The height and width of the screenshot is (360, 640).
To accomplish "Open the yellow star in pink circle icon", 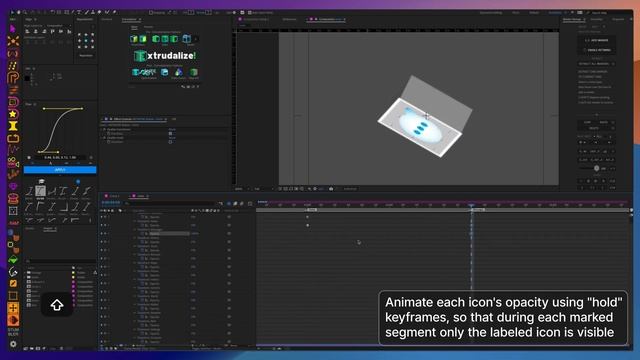I will (13, 114).
